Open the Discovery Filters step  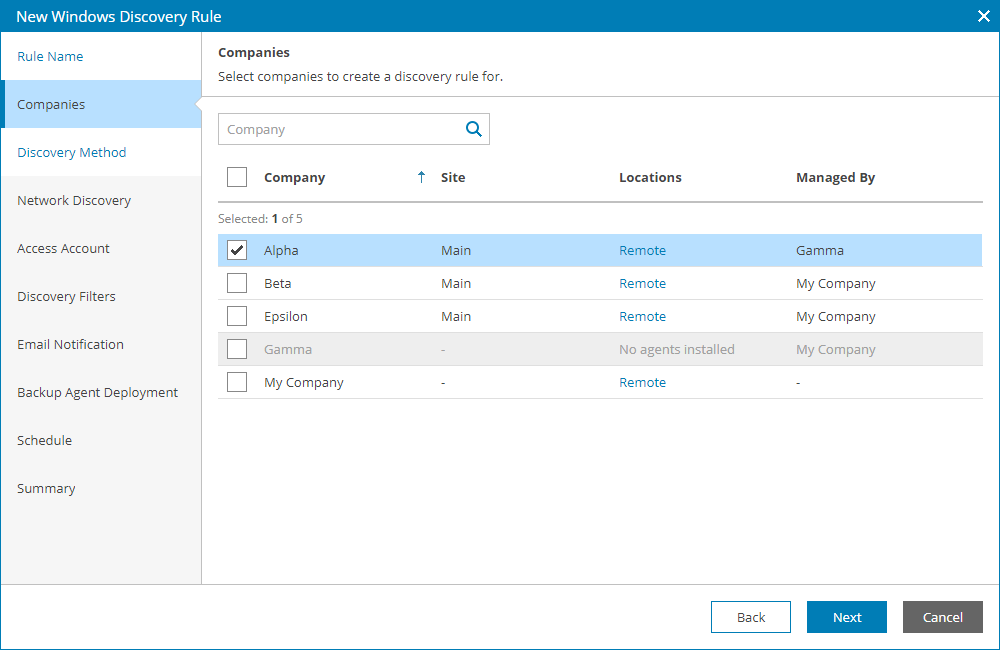(101, 296)
